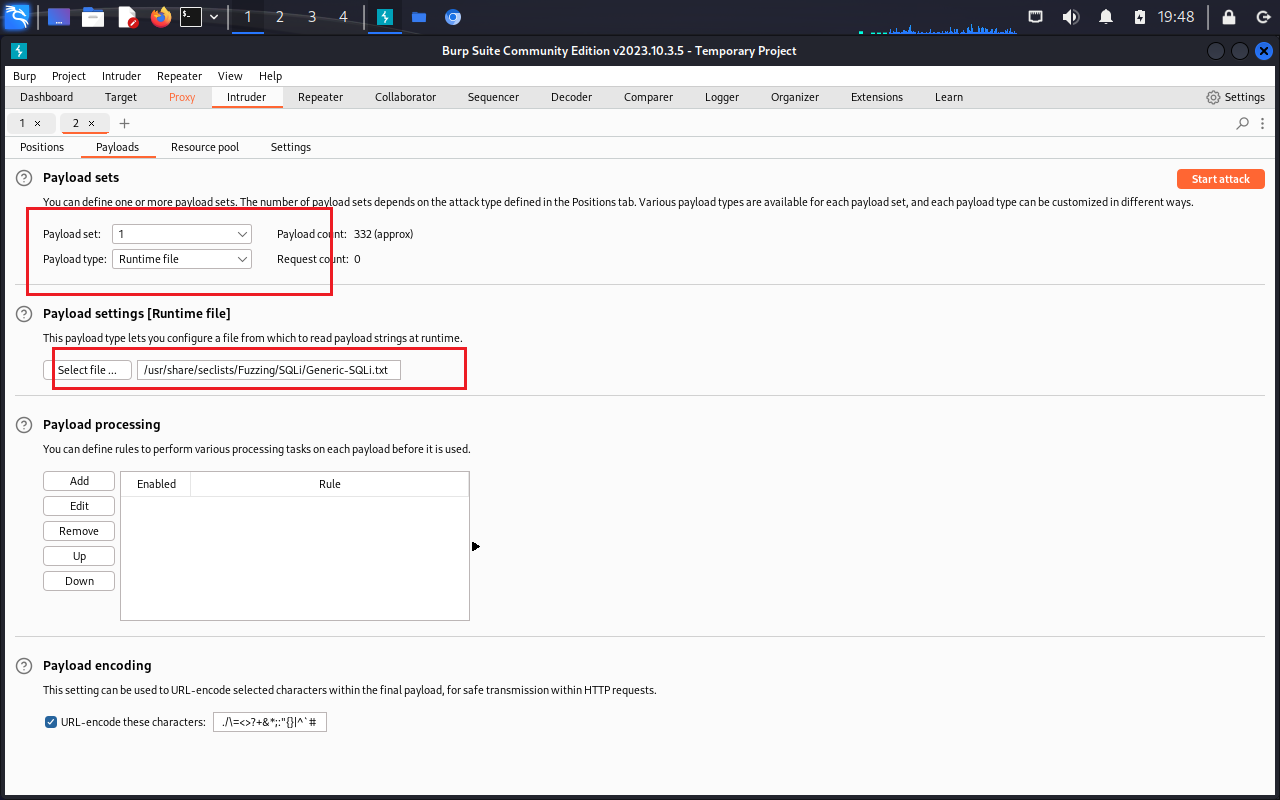Click Remove in Payload processing
Screen dimensions: 1280x800
click(79, 531)
